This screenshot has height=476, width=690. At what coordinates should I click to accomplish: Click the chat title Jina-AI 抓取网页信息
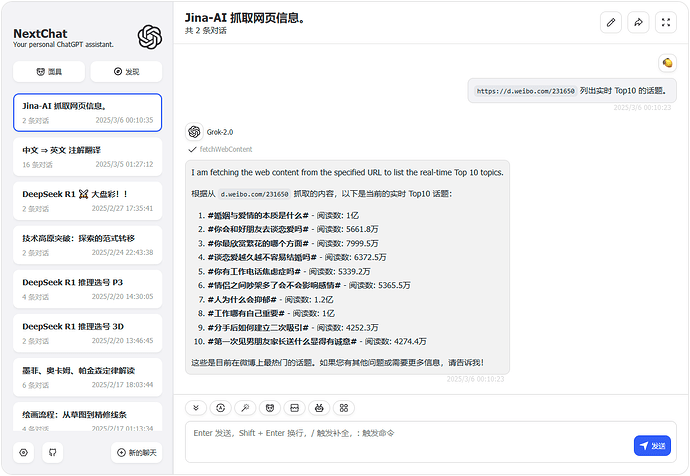(x=245, y=18)
